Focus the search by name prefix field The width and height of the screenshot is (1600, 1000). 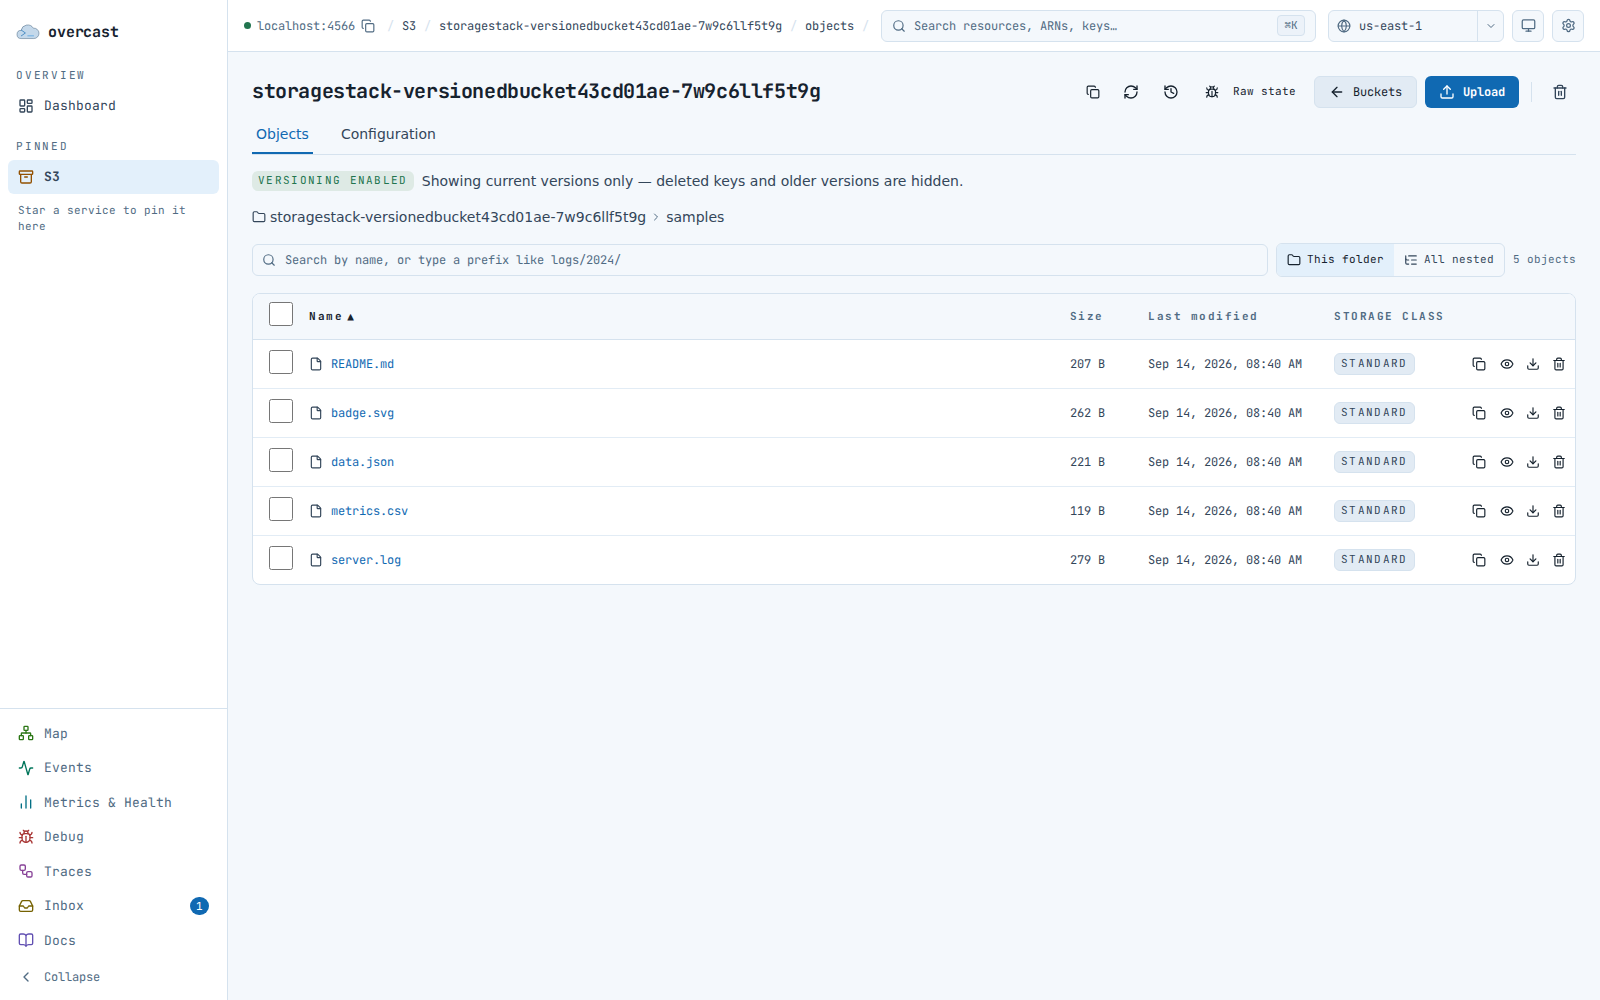tap(760, 260)
